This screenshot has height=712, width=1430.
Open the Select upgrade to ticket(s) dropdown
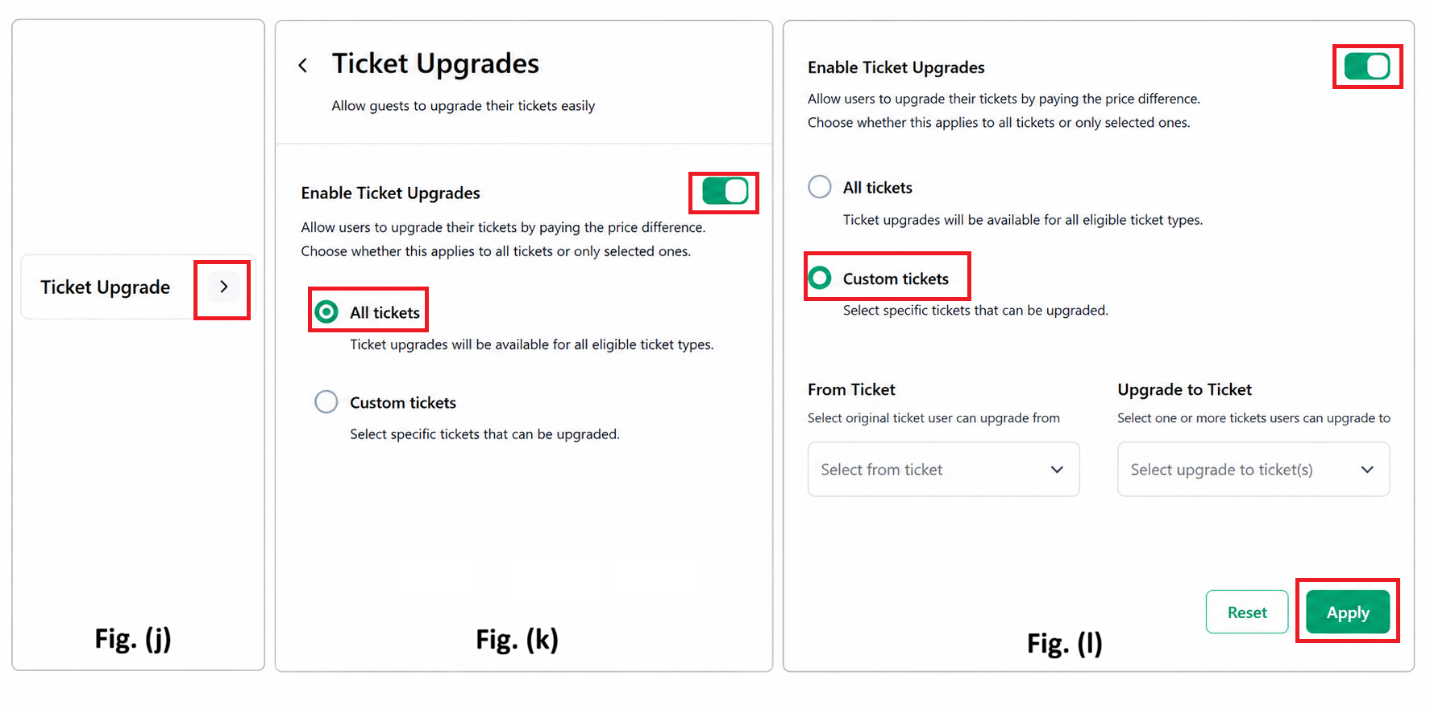point(1253,469)
